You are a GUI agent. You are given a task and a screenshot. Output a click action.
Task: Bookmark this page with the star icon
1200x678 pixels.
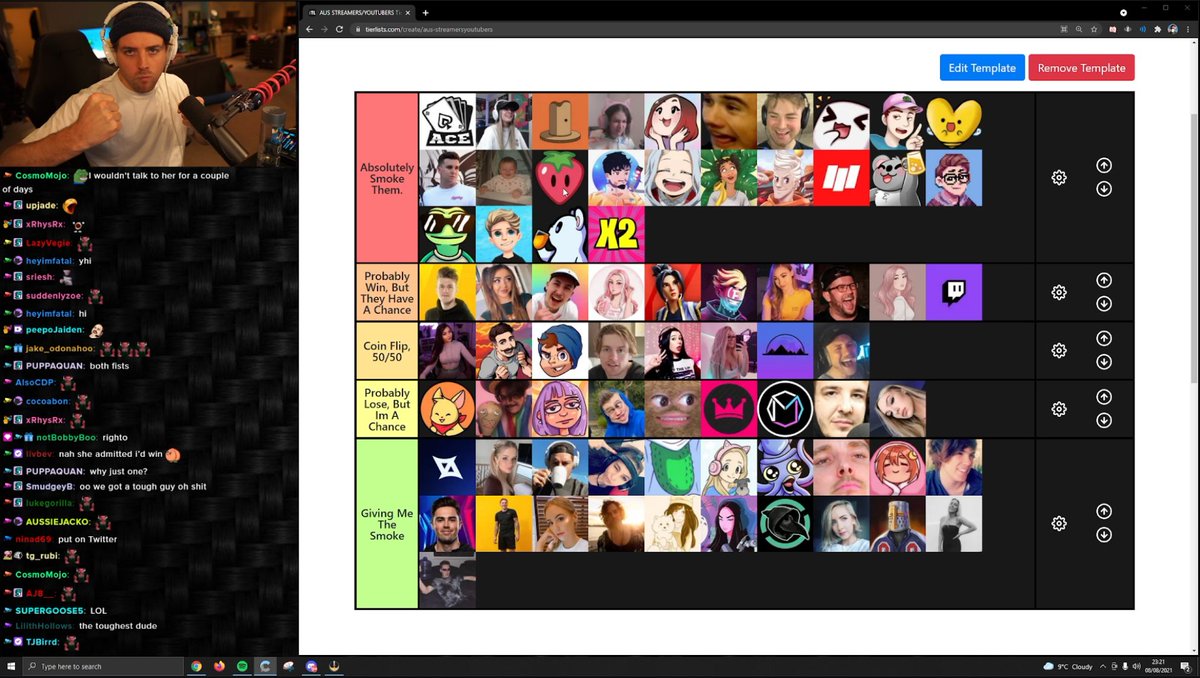[x=1095, y=29]
